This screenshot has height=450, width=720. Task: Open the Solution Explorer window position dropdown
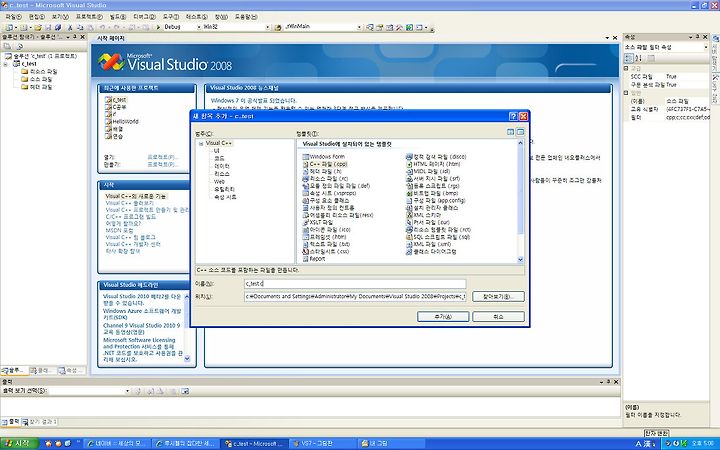68,37
